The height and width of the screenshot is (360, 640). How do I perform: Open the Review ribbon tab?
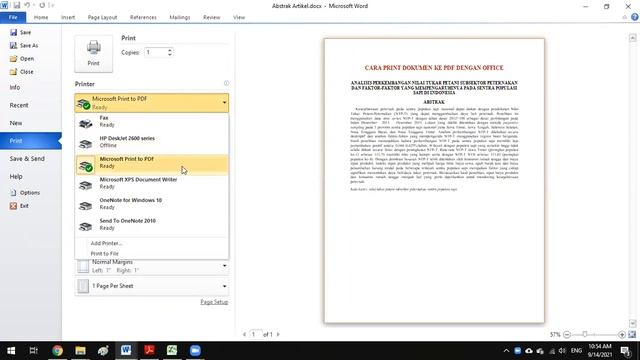(x=211, y=17)
